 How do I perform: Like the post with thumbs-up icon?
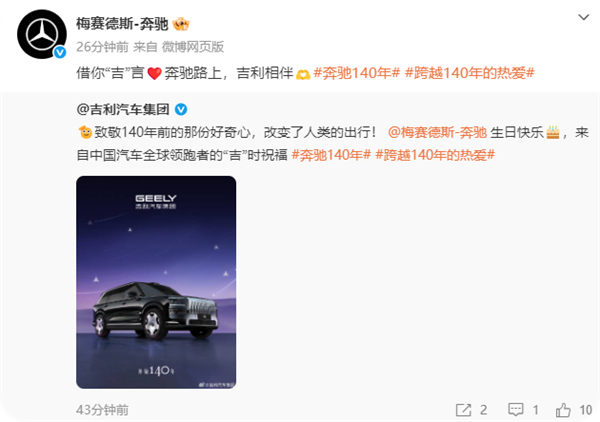[563, 410]
